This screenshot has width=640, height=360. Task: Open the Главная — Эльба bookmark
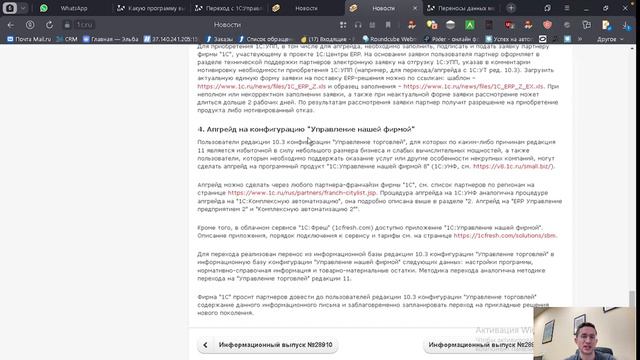point(111,39)
